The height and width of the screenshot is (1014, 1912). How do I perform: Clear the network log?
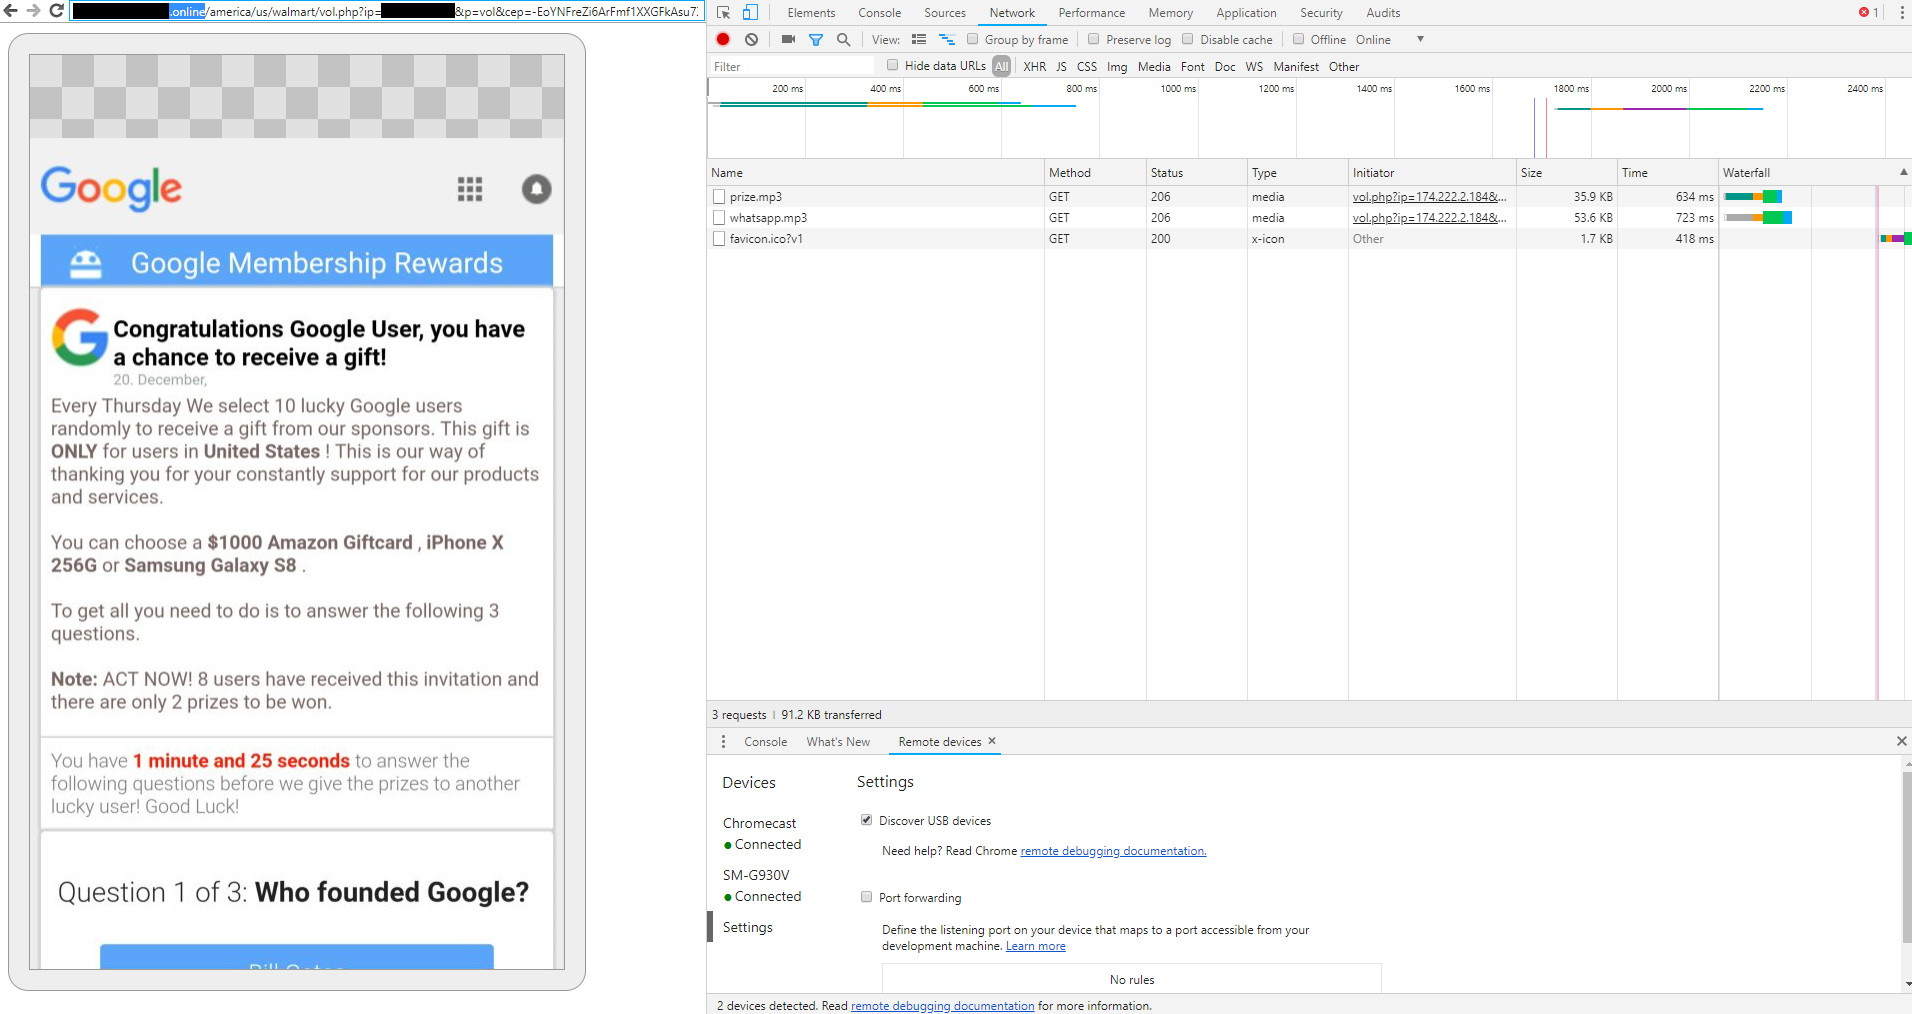point(751,39)
